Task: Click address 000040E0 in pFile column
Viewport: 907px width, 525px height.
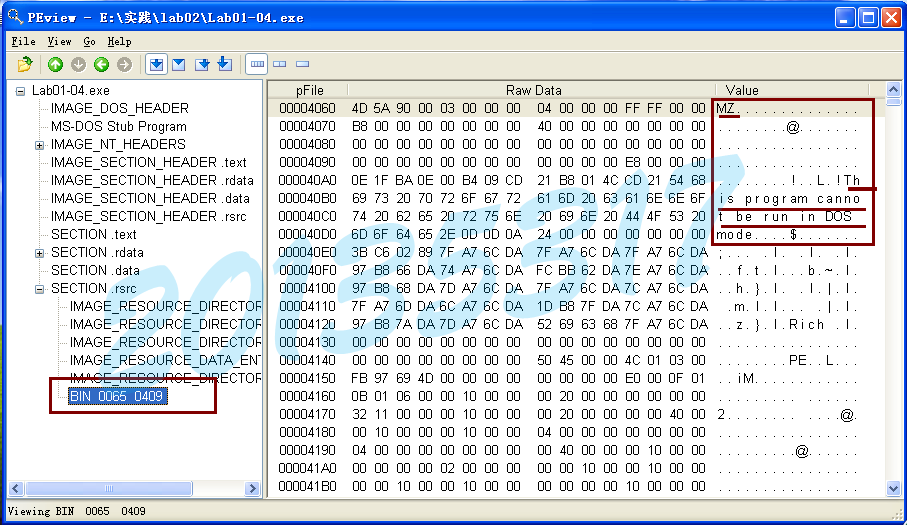Action: click(x=307, y=252)
